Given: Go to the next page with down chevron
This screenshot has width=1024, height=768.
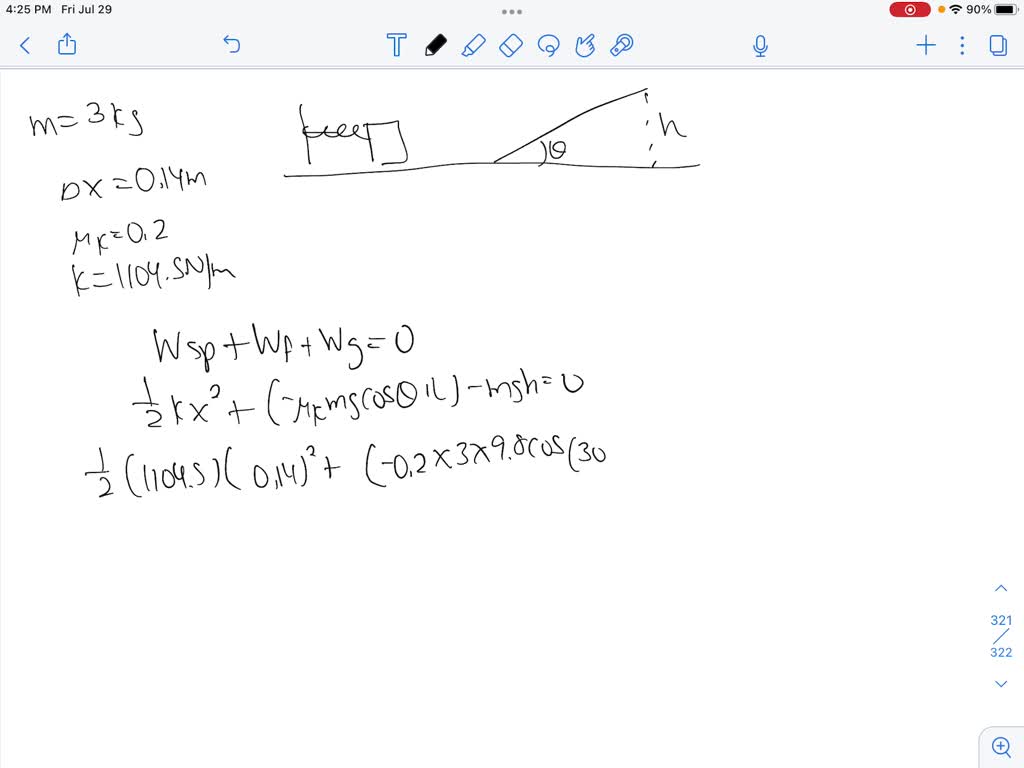Looking at the screenshot, I should [x=1001, y=683].
